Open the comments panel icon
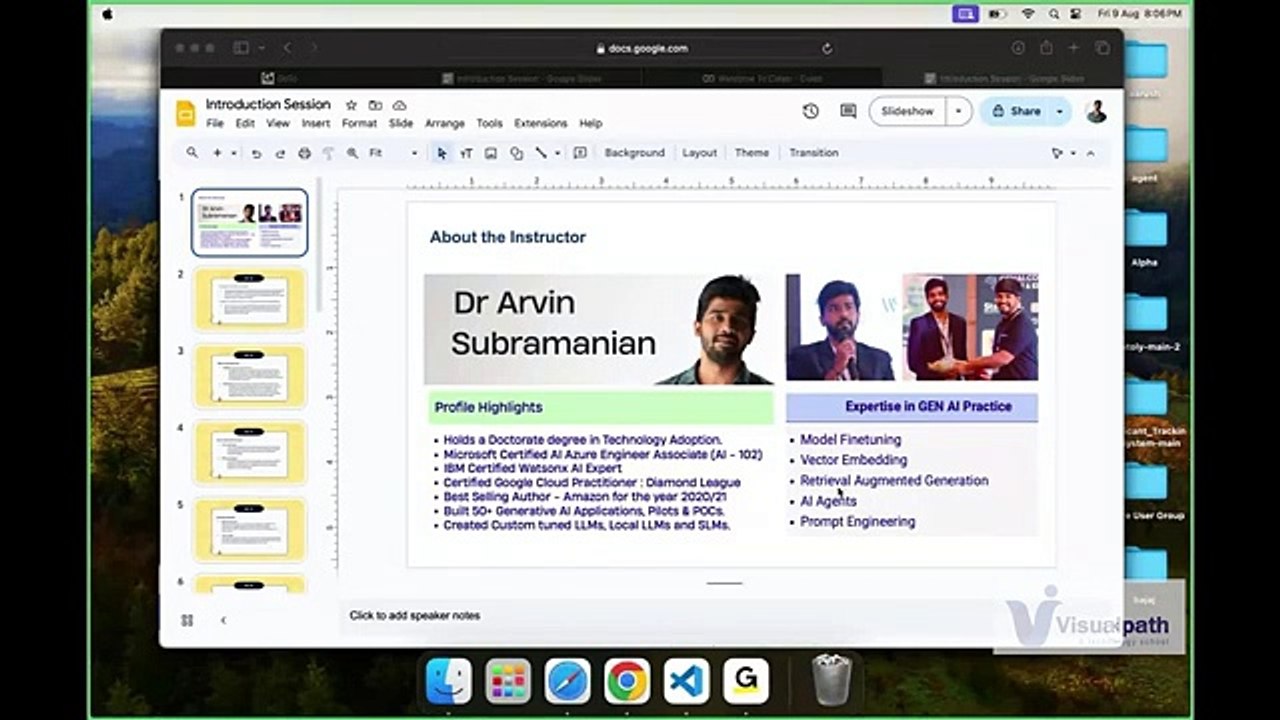The image size is (1280, 720). [x=848, y=111]
